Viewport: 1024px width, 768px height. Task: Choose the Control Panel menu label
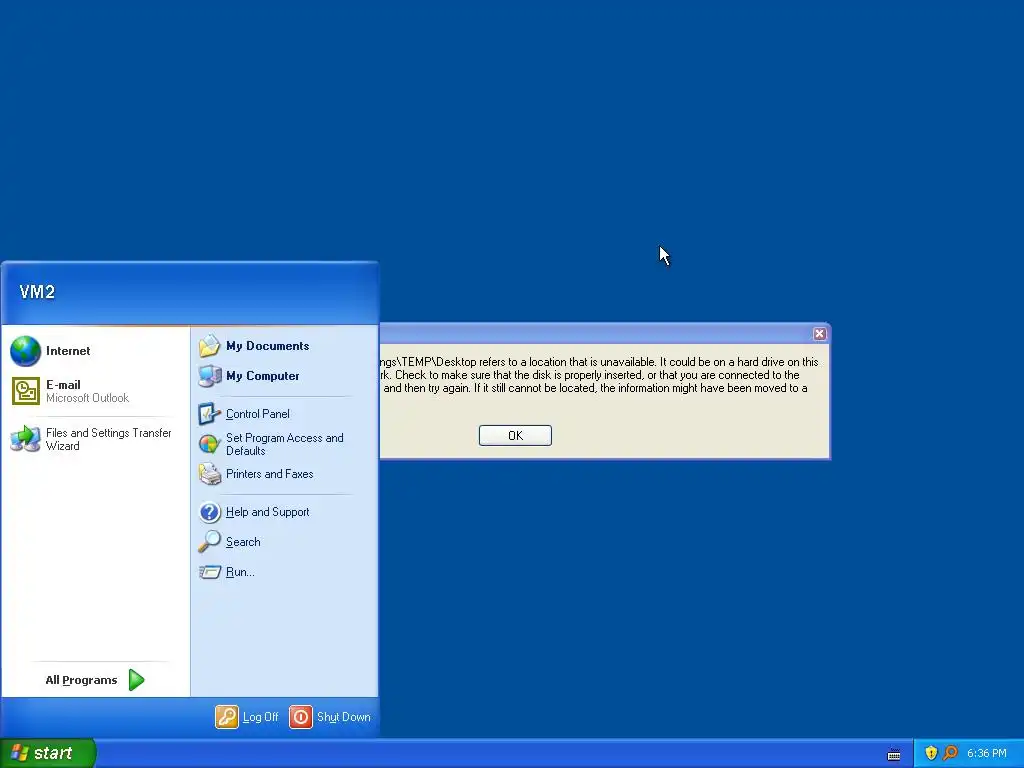click(x=257, y=414)
